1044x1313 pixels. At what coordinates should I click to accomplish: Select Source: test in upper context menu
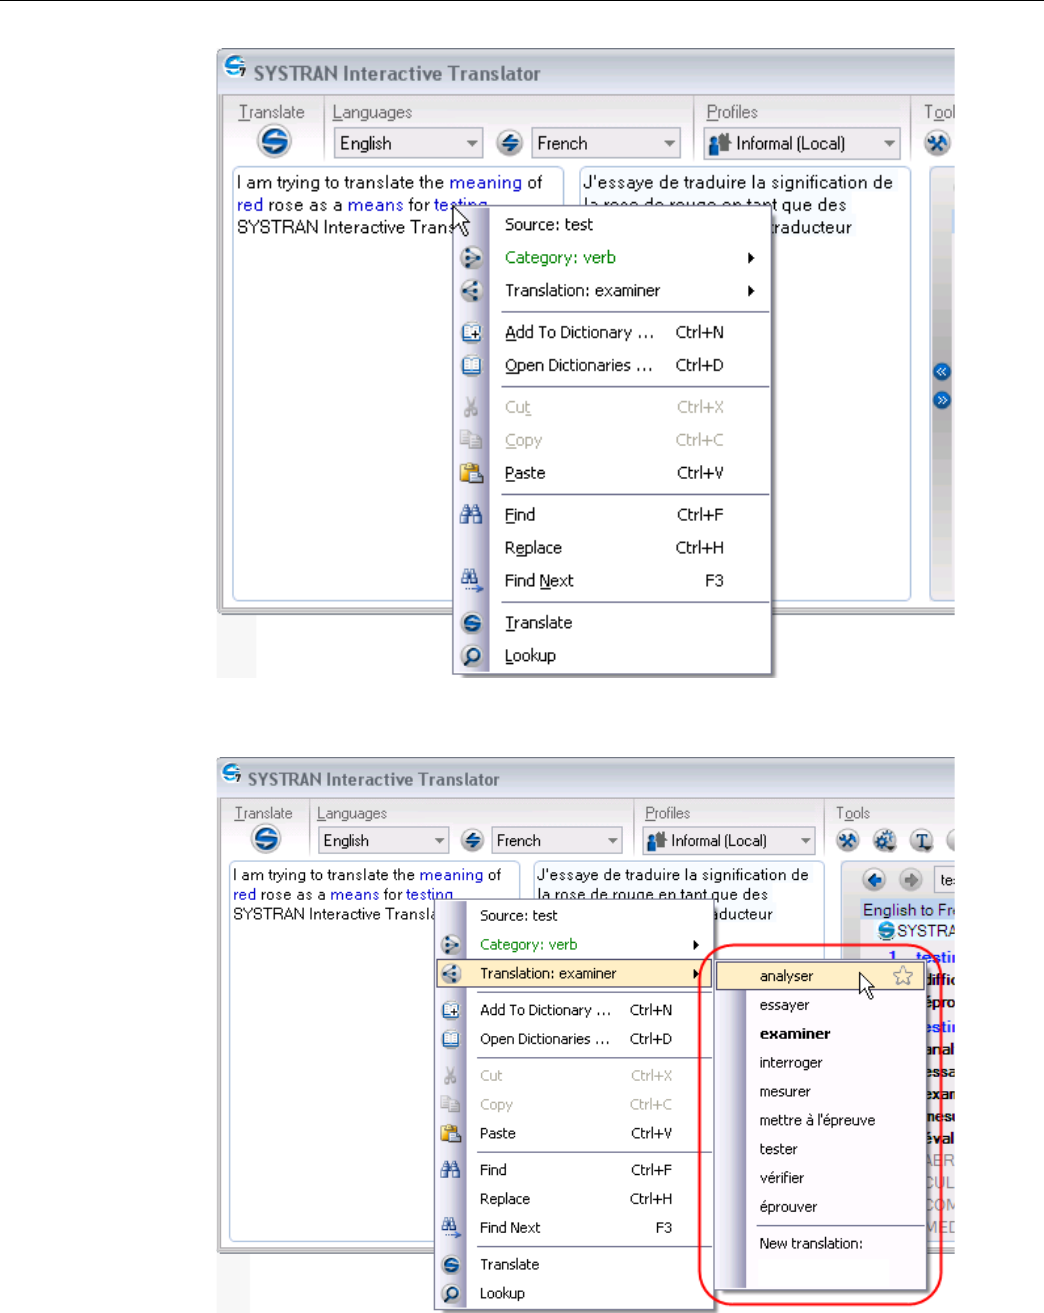[x=629, y=225]
